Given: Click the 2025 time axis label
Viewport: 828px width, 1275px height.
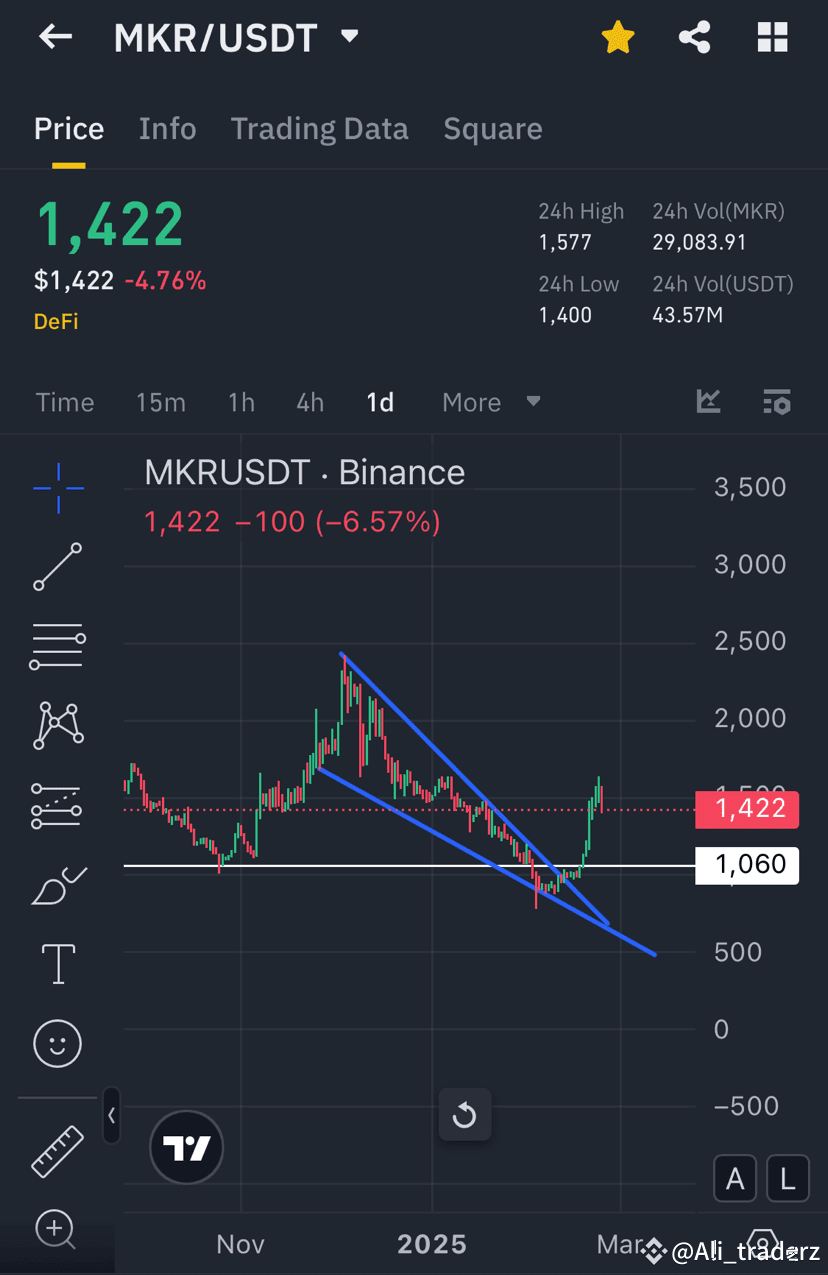Looking at the screenshot, I should (x=432, y=1244).
